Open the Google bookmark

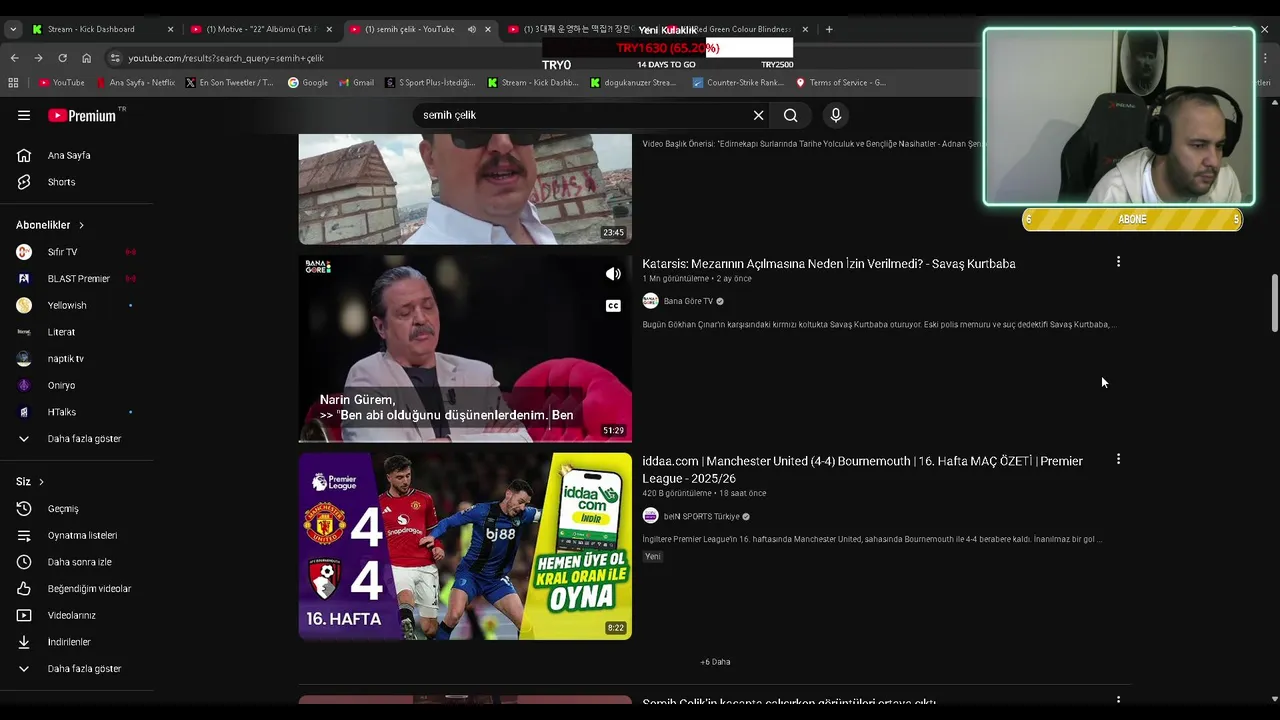[308, 83]
